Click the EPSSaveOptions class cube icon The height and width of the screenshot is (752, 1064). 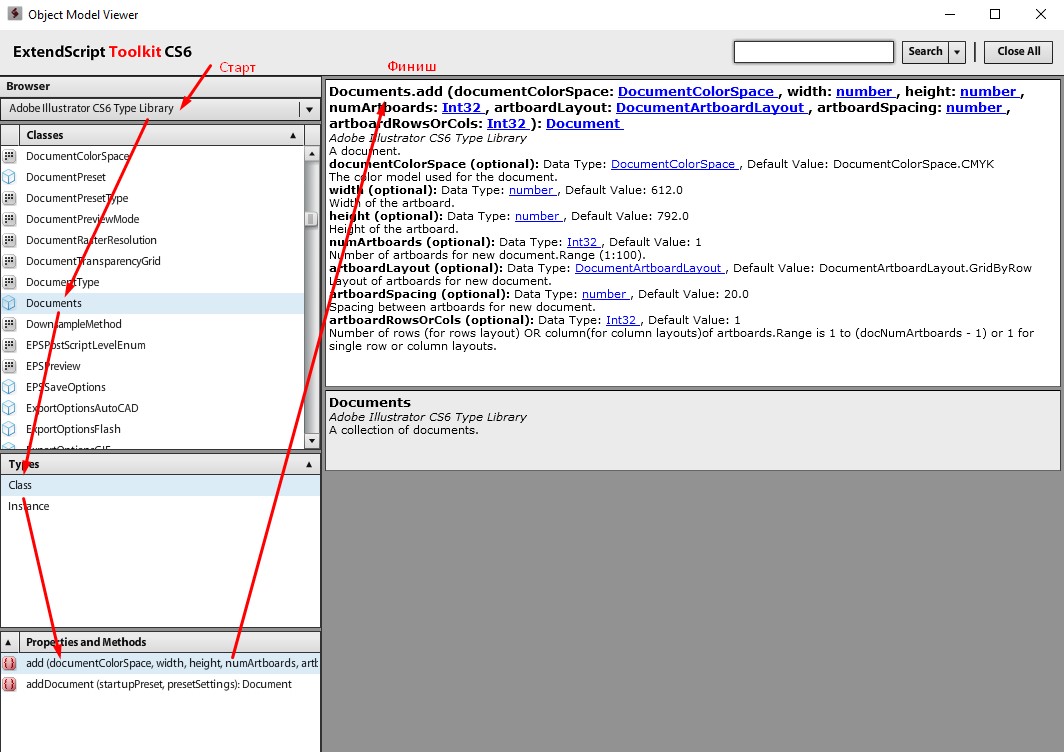click(9, 388)
